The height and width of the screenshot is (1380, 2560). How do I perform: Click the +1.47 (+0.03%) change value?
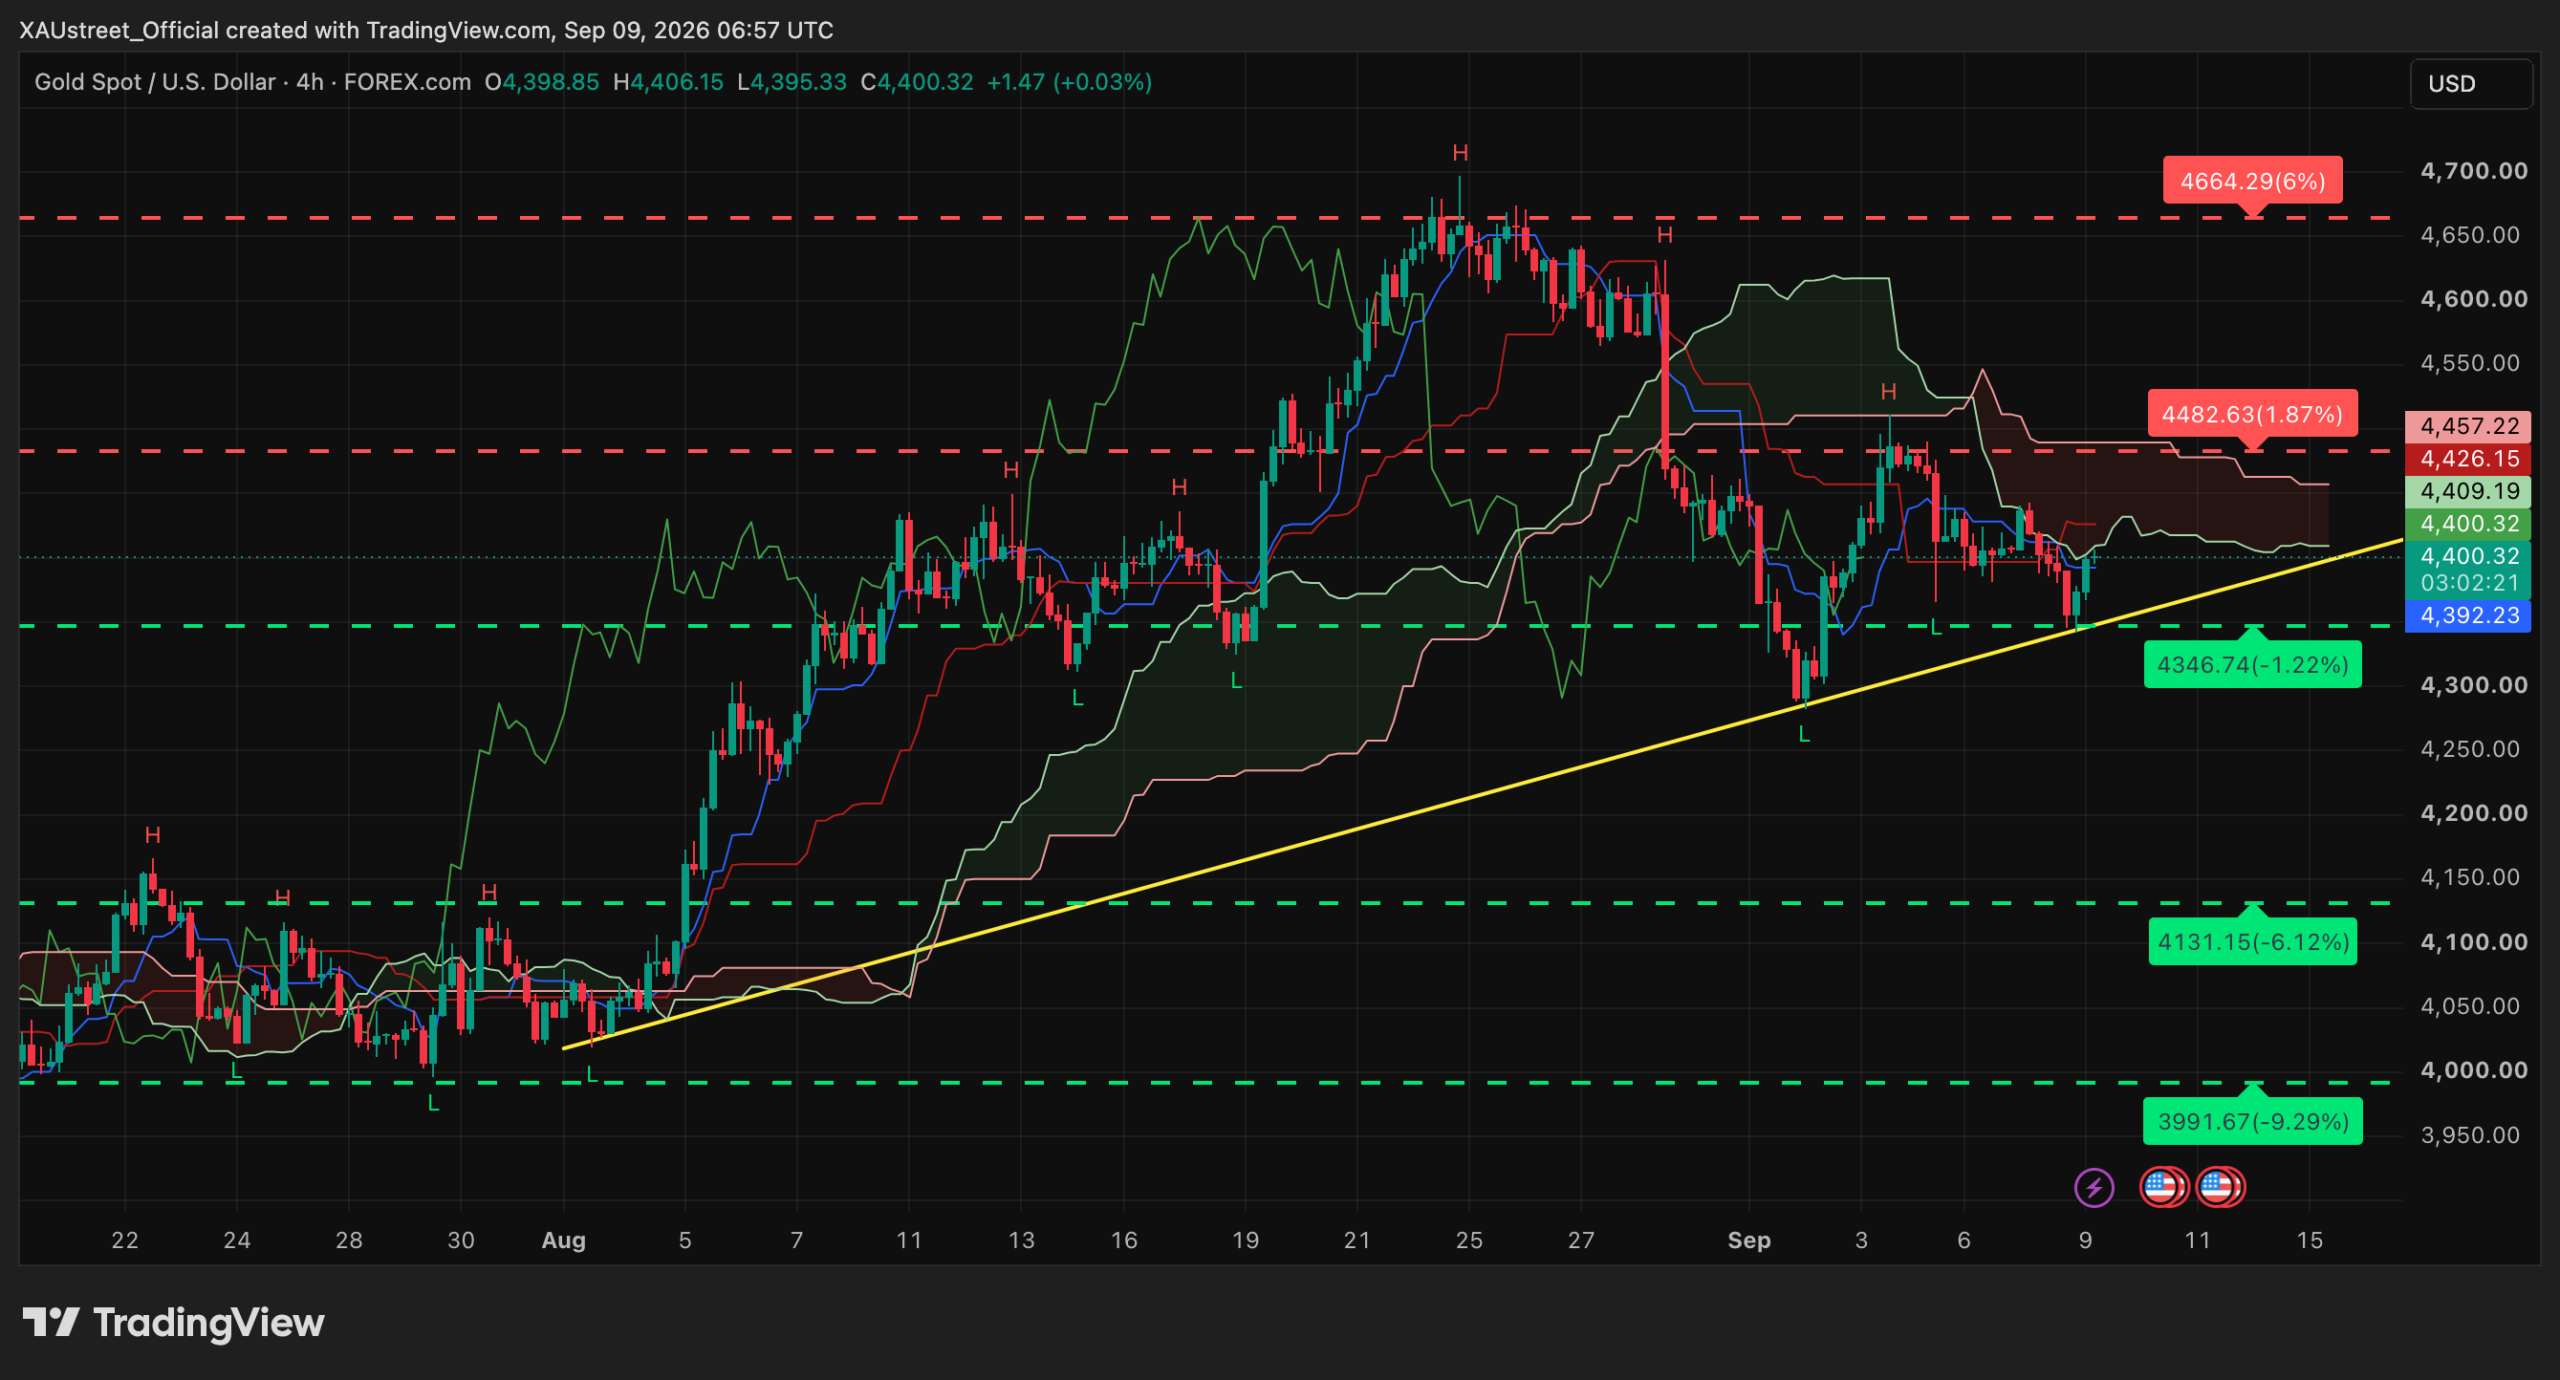pos(1069,82)
